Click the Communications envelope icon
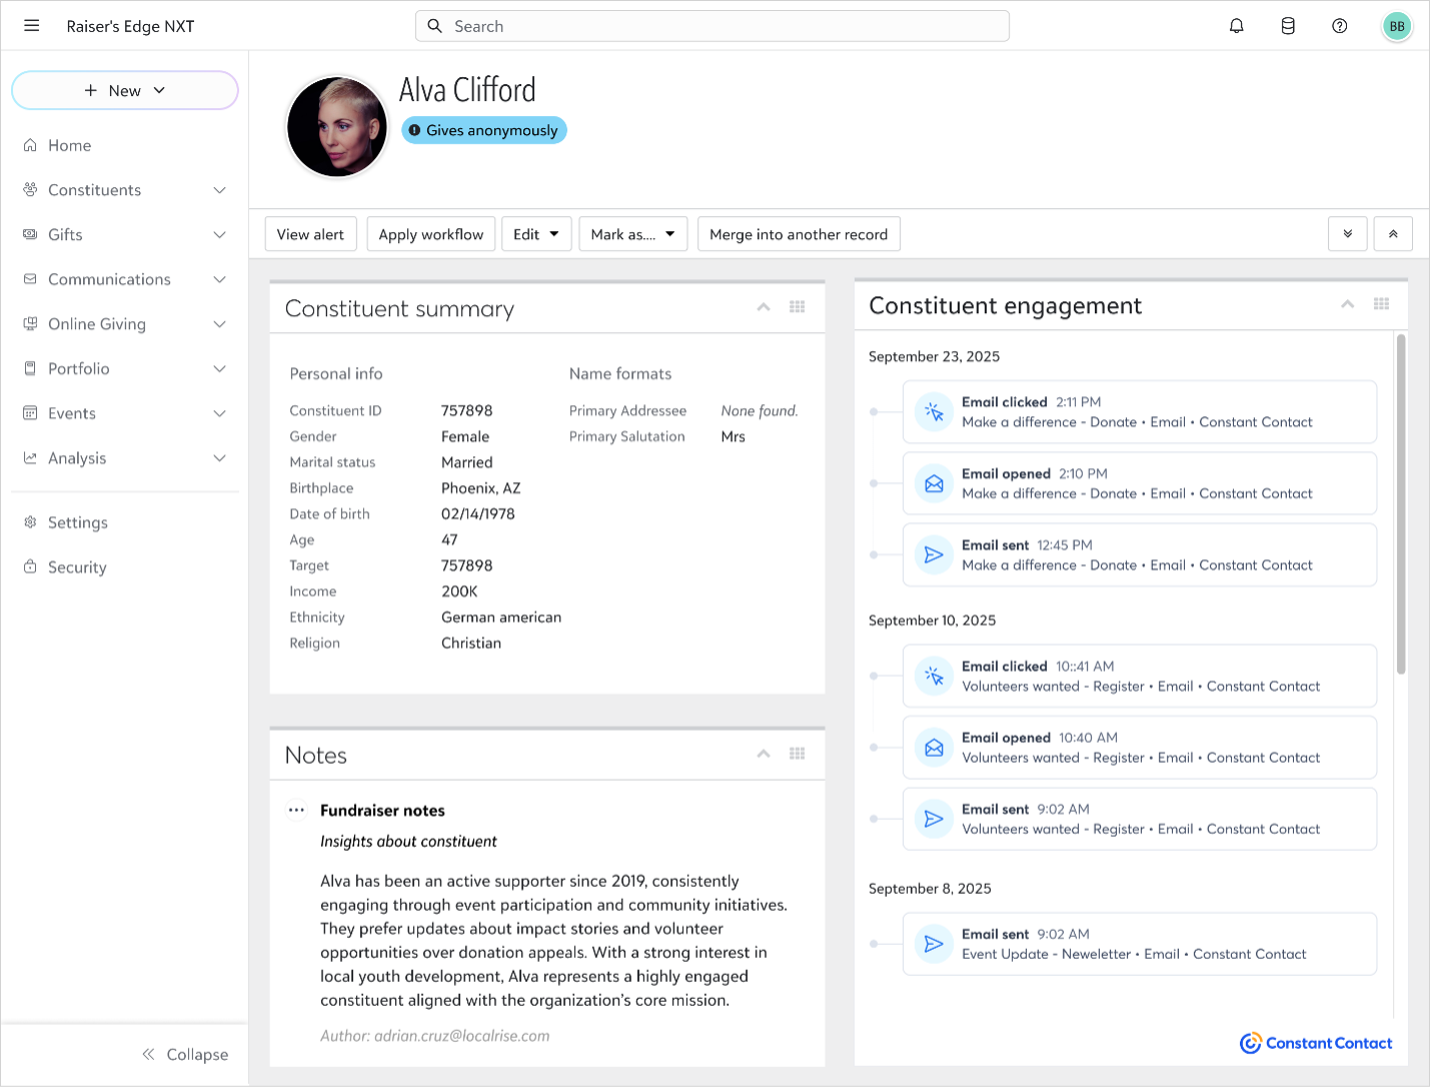The height and width of the screenshot is (1090, 1430). coord(30,279)
